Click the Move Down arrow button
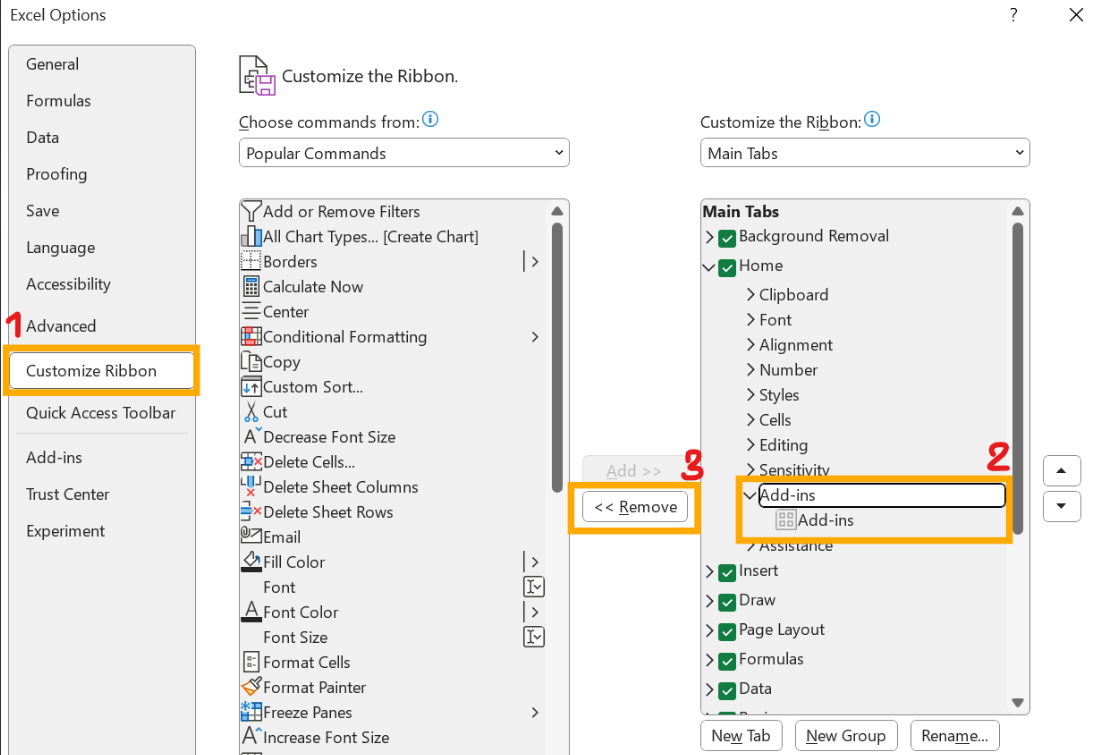This screenshot has width=1101, height=755. point(1061,506)
